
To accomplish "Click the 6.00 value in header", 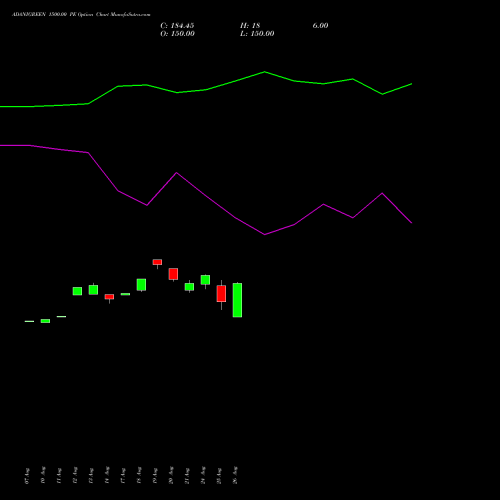I will [320, 26].
